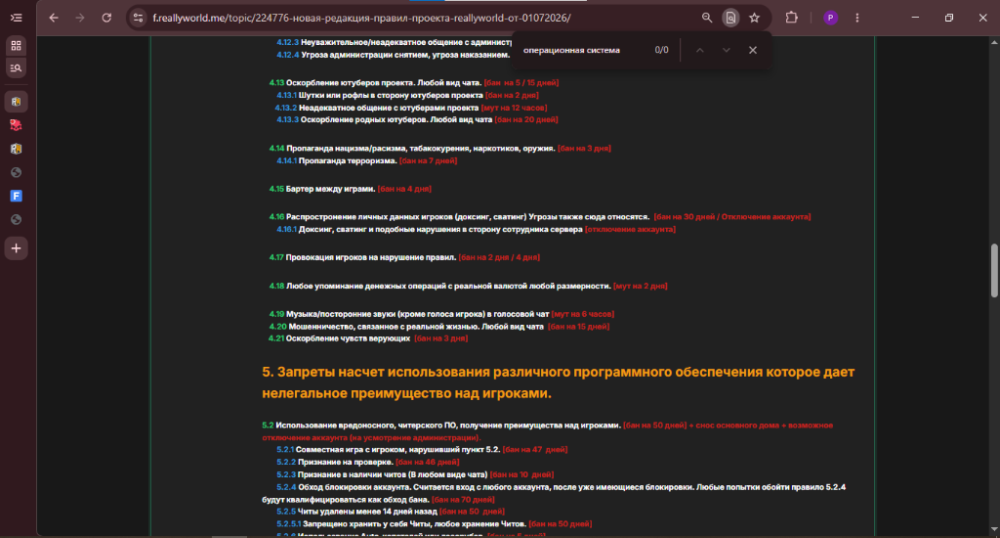1000x538 pixels.
Task: Click the scrollbar down arrow
Action: pos(994,529)
